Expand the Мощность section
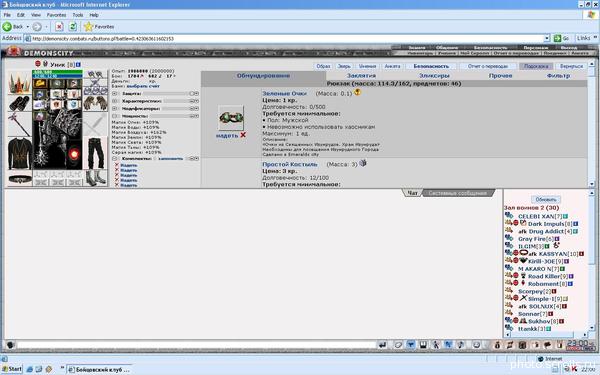 coord(115,116)
